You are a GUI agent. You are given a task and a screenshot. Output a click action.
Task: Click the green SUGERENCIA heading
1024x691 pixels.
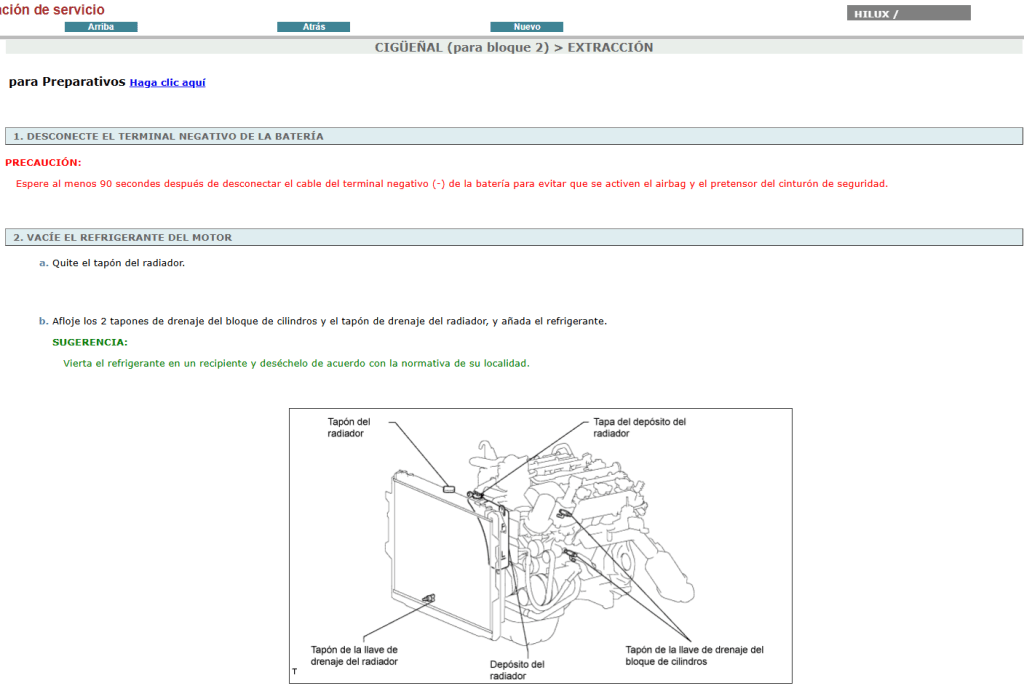[x=90, y=342]
